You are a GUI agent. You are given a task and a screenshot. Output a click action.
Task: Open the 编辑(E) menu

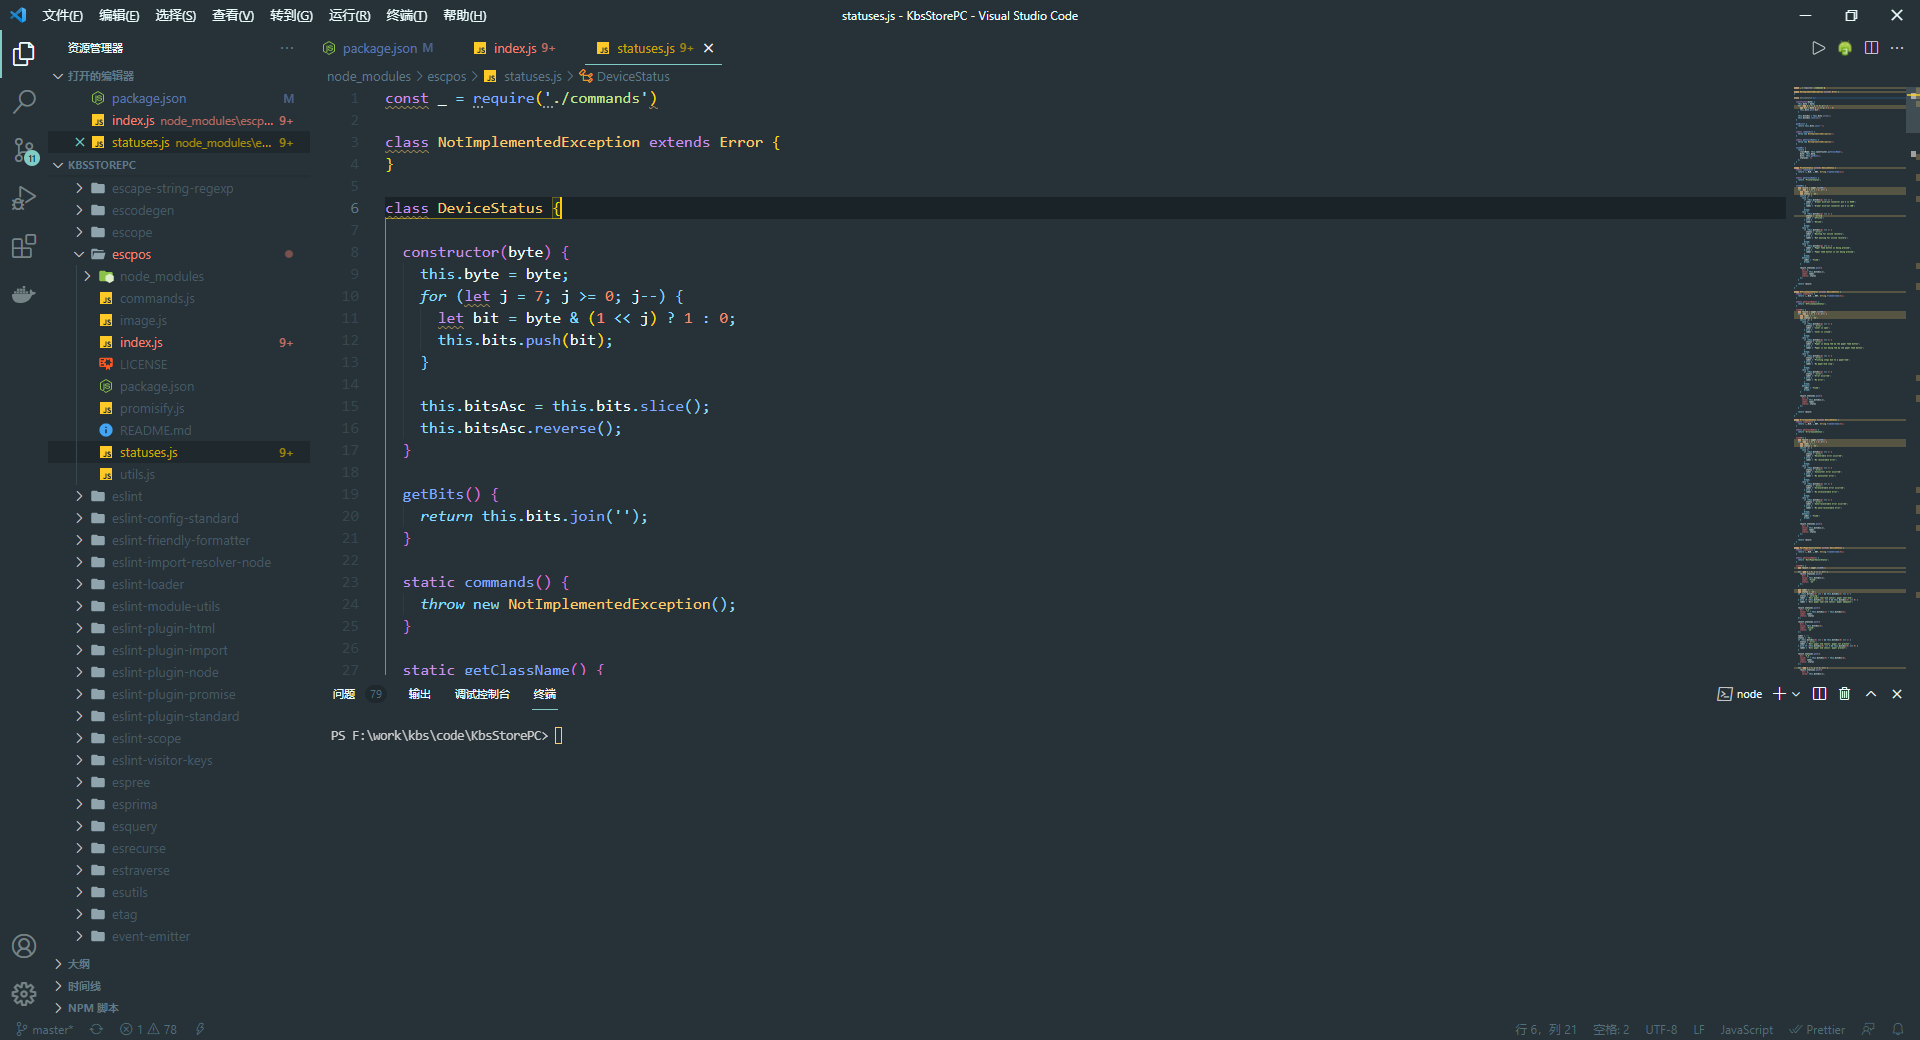[x=119, y=15]
